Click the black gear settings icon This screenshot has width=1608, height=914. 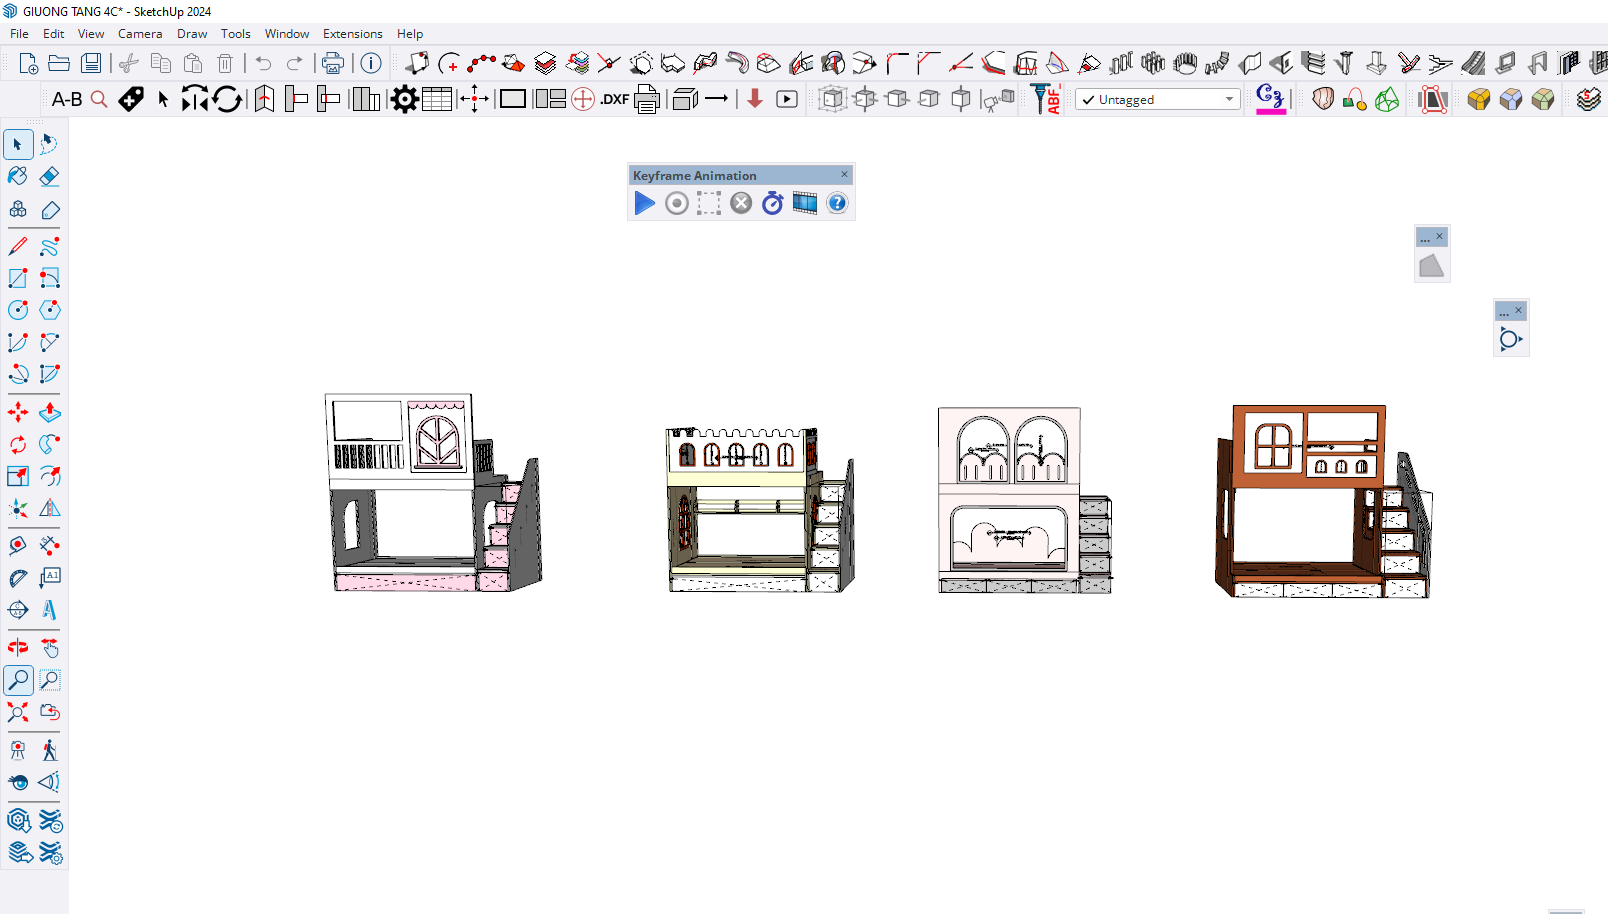pyautogui.click(x=404, y=99)
